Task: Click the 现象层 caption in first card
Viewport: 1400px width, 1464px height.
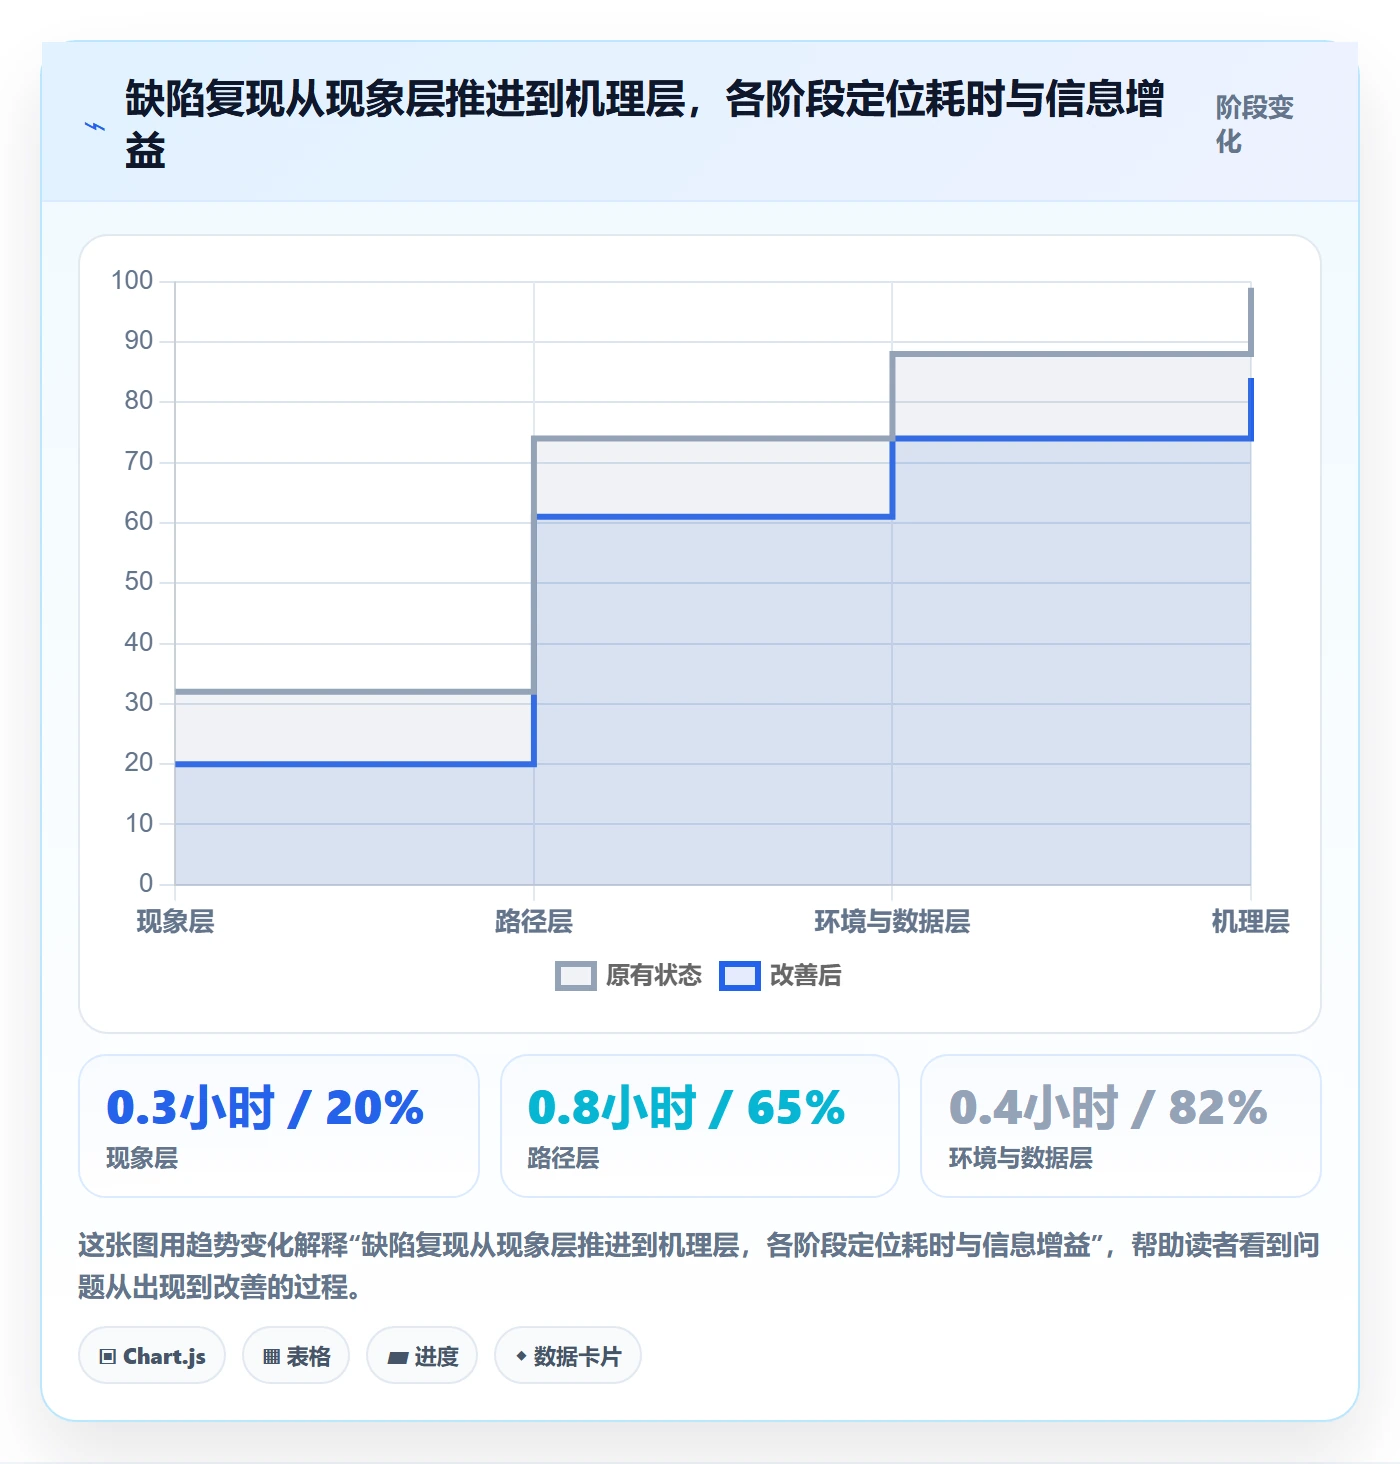Action: [142, 1159]
